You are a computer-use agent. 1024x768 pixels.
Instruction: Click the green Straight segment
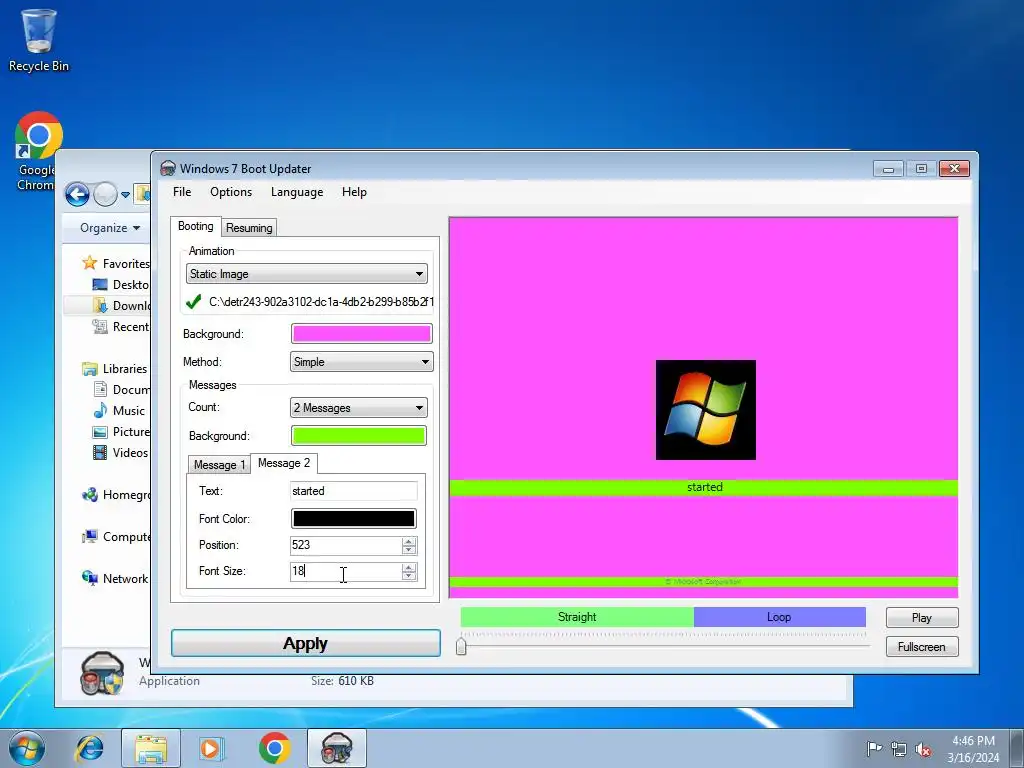(577, 617)
